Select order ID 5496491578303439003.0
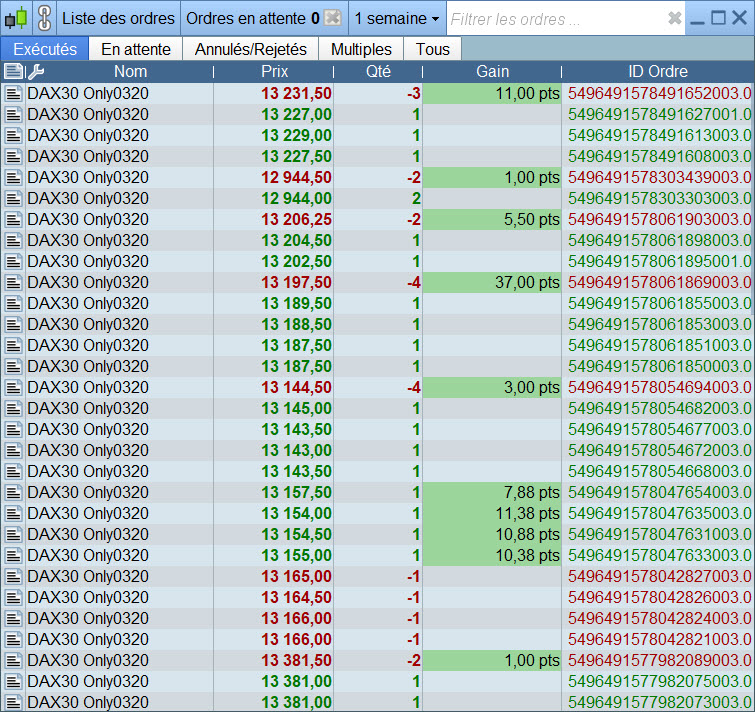This screenshot has height=712, width=755. click(x=659, y=177)
